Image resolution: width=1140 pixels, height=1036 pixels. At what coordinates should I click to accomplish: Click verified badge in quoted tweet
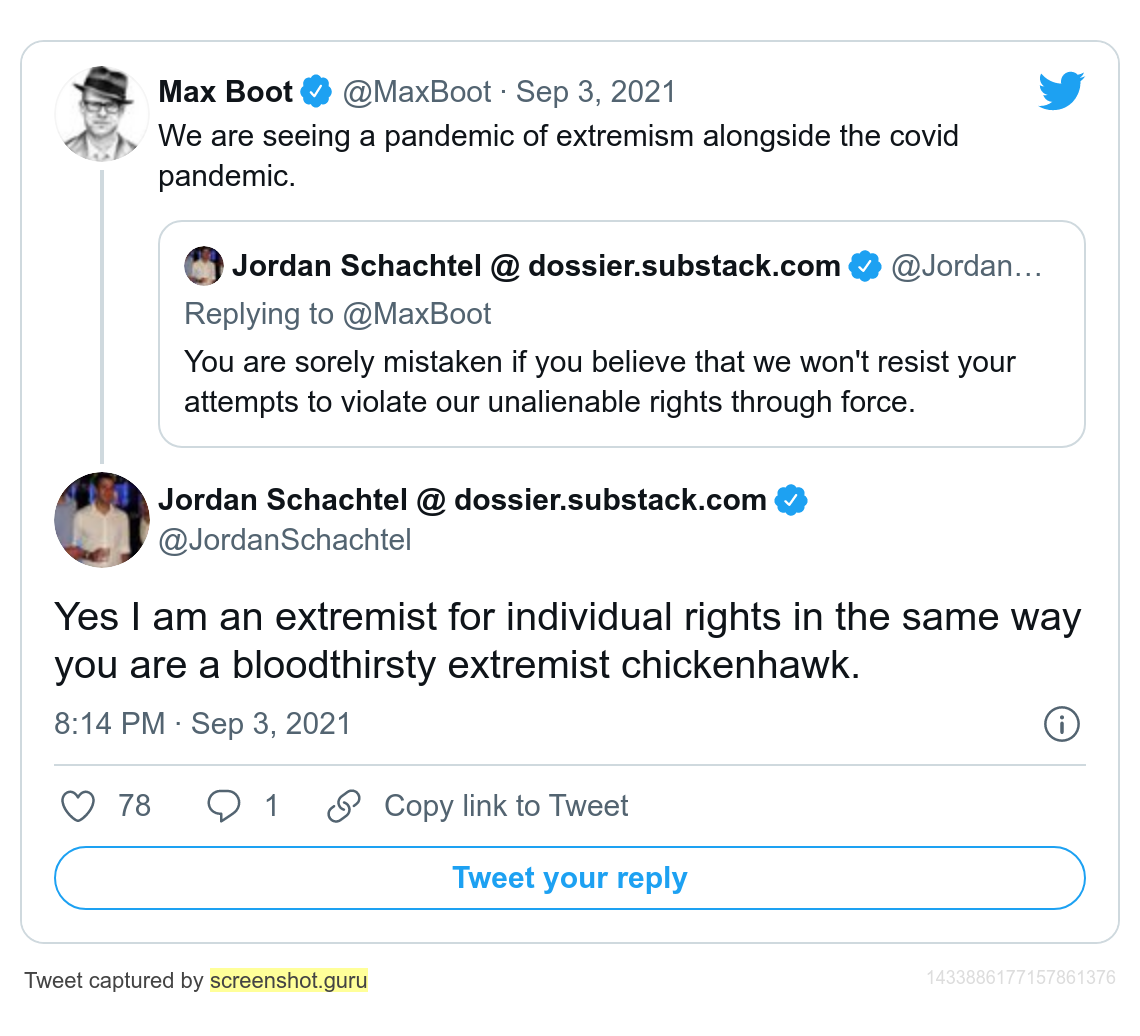click(x=864, y=267)
